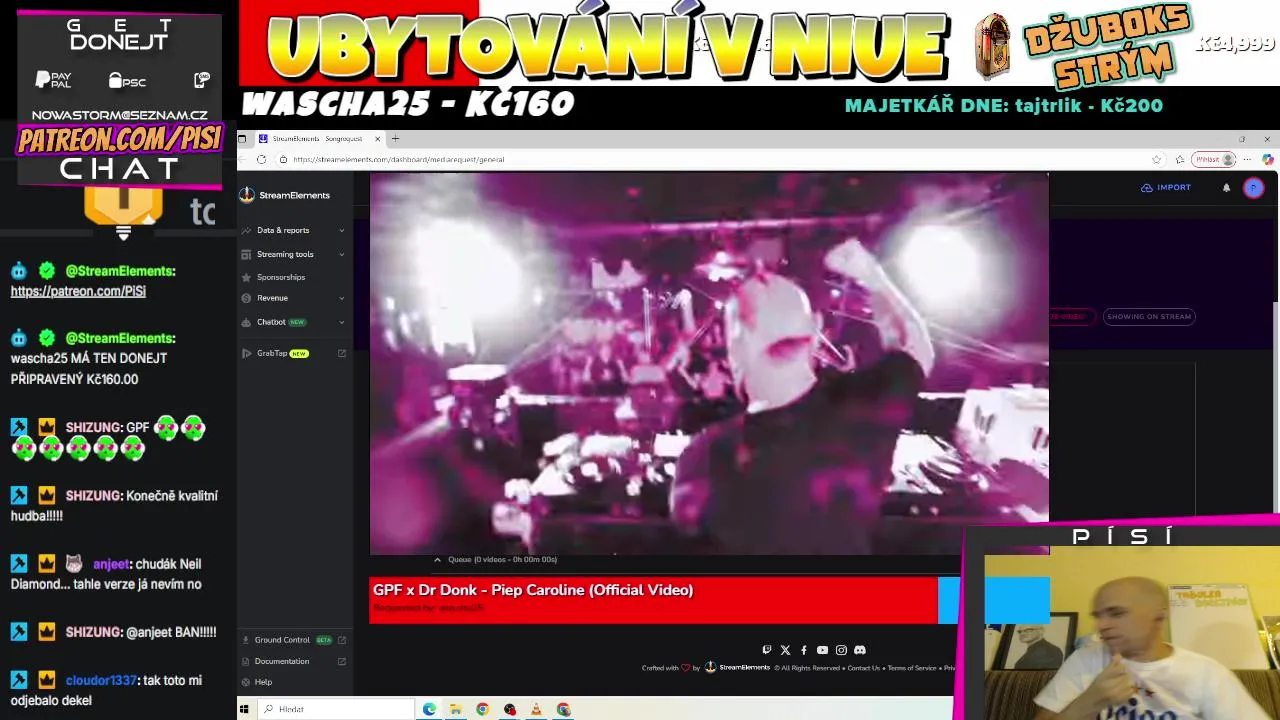This screenshot has height=720, width=1280.
Task: Open the Windows Start menu
Action: click(244, 709)
